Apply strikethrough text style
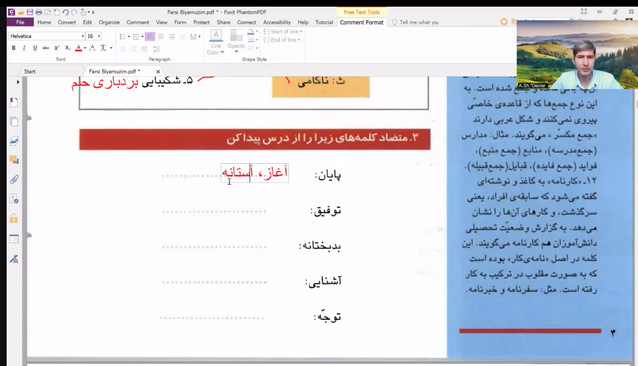The width and height of the screenshot is (638, 366). [x=46, y=48]
